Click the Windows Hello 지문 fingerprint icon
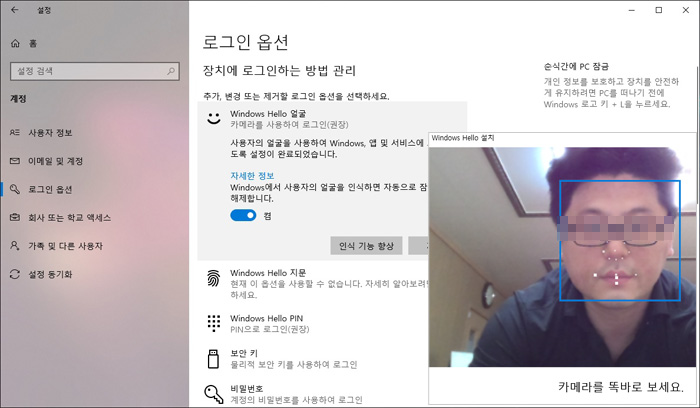This screenshot has width=700, height=408. (214, 278)
